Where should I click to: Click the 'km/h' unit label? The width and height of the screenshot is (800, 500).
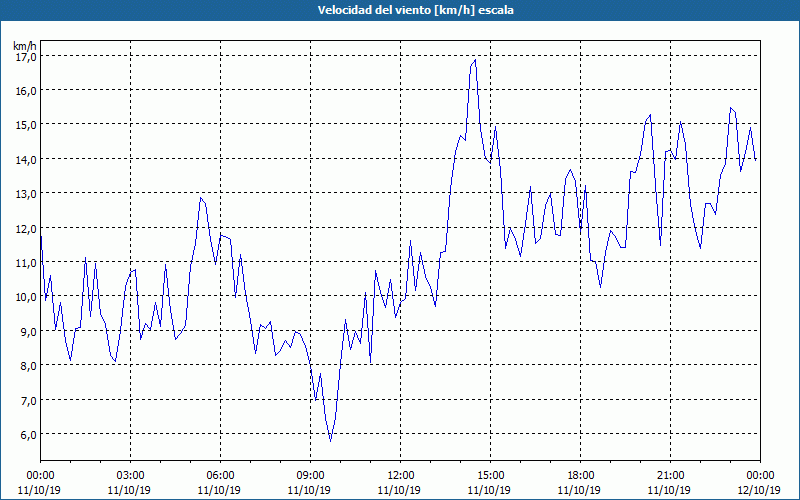[x=25, y=46]
